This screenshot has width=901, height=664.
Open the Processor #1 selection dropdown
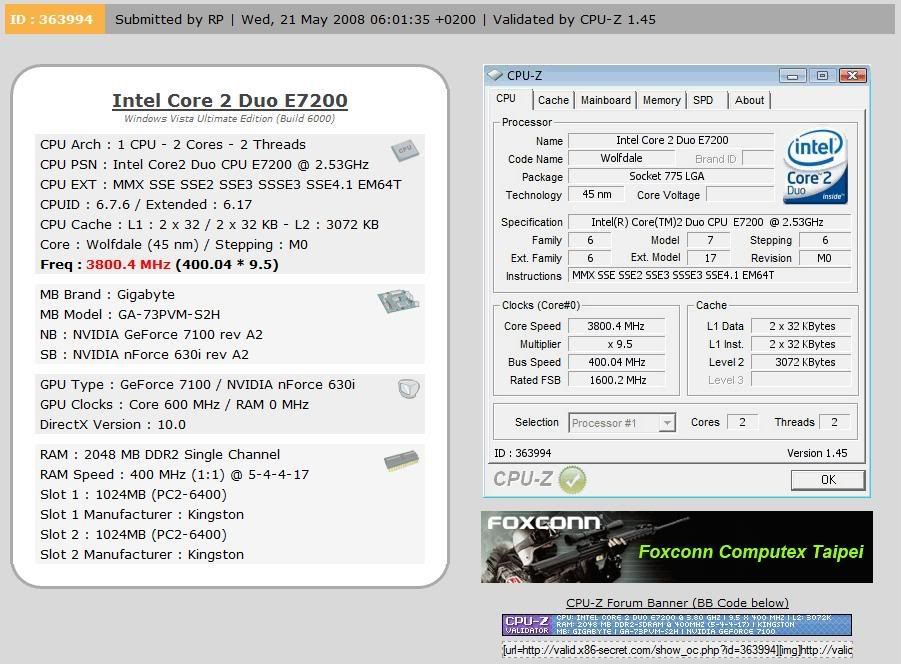tap(622, 423)
